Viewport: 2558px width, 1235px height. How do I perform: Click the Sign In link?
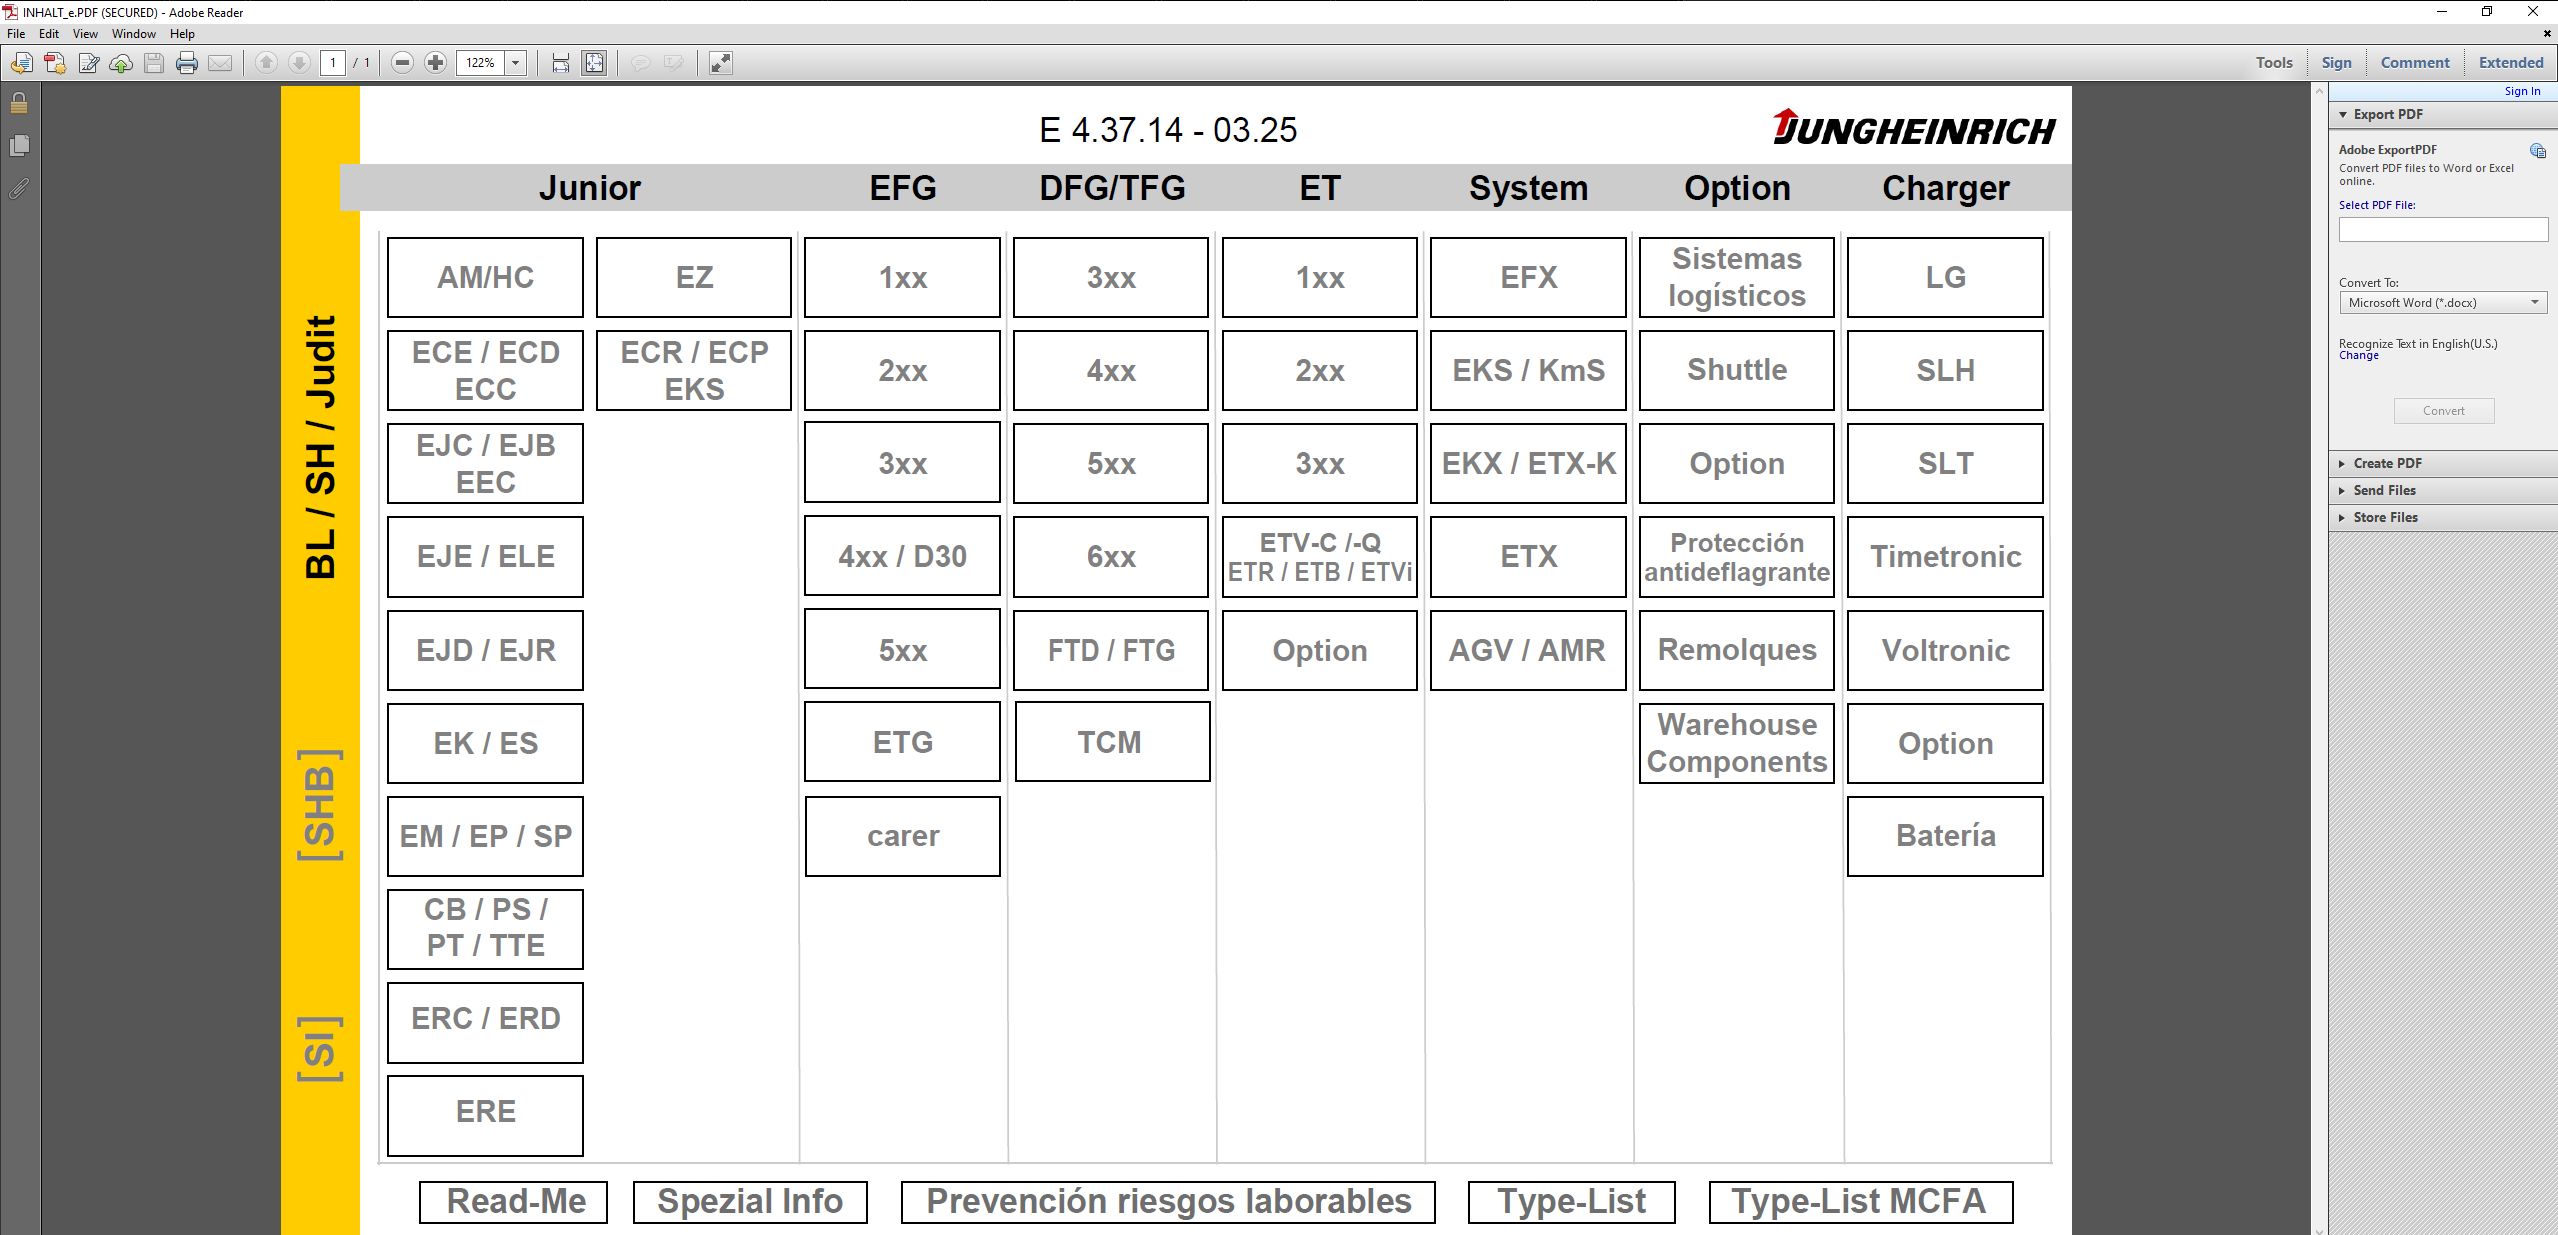coord(2522,91)
